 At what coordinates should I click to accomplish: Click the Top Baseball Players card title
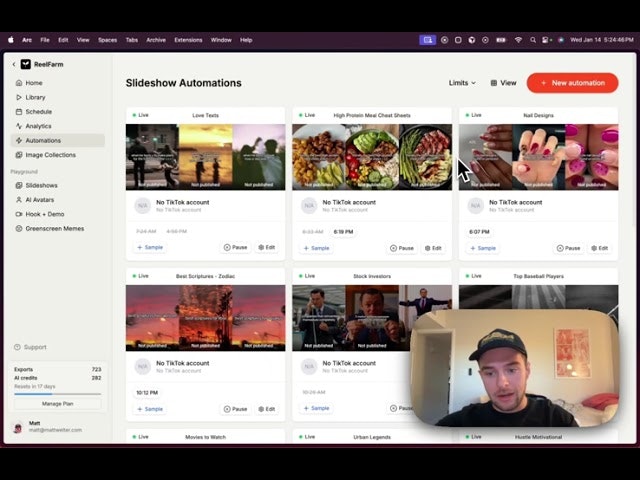(538, 276)
